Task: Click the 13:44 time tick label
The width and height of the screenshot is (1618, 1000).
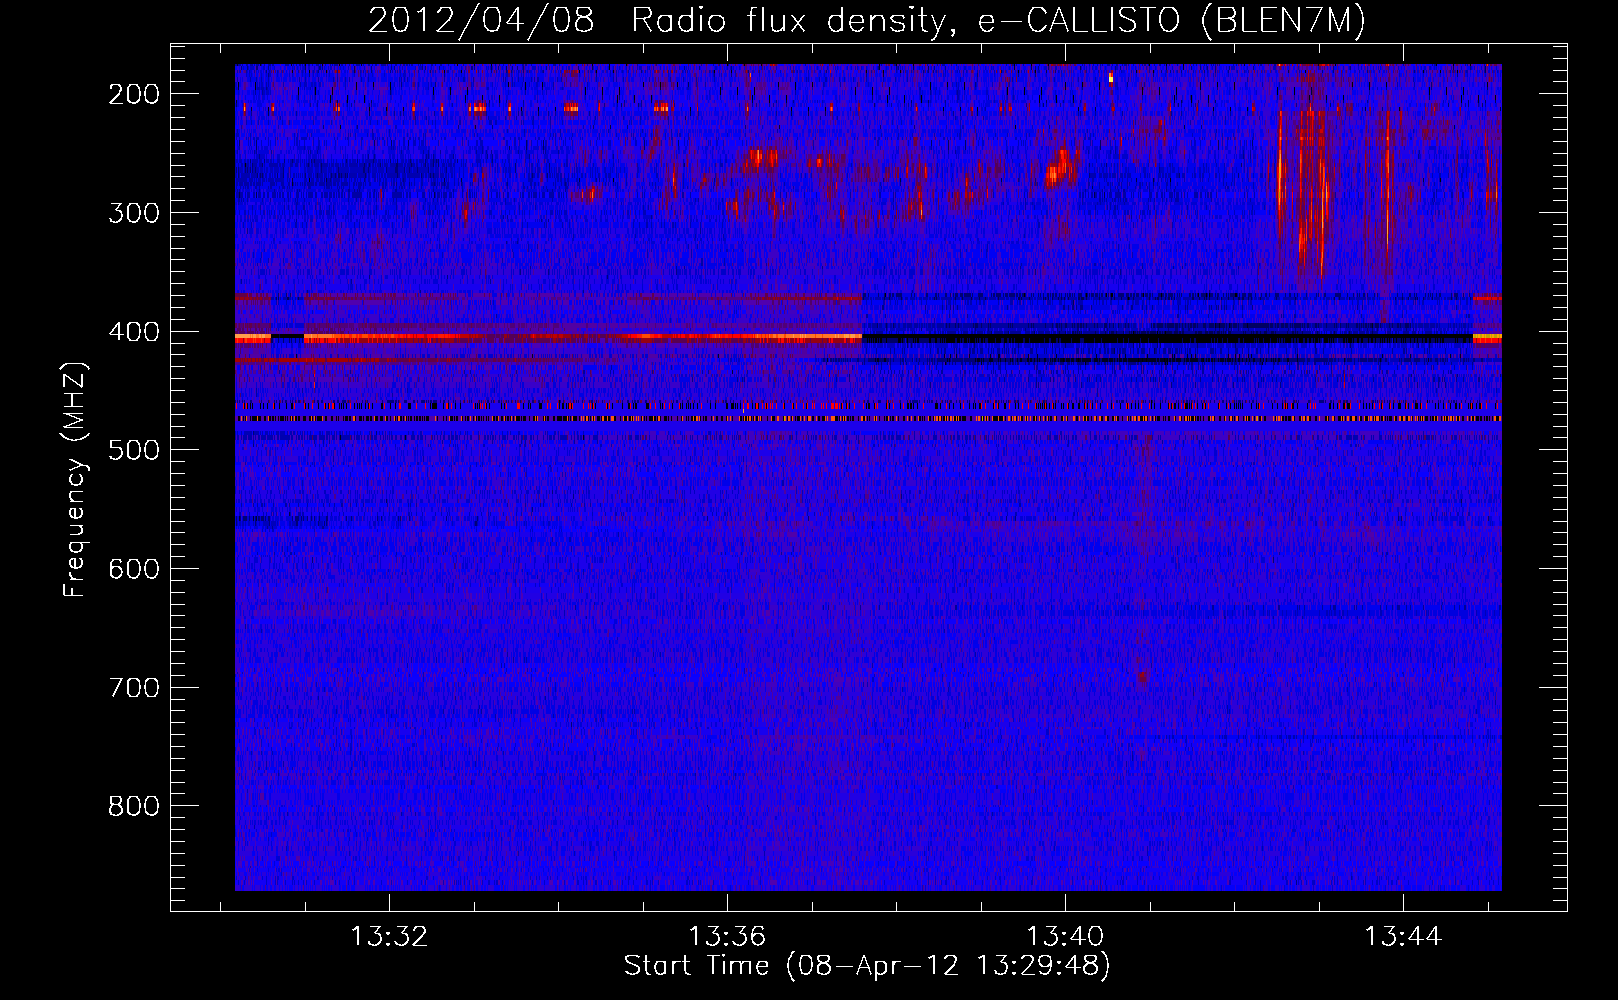Action: (x=1404, y=936)
